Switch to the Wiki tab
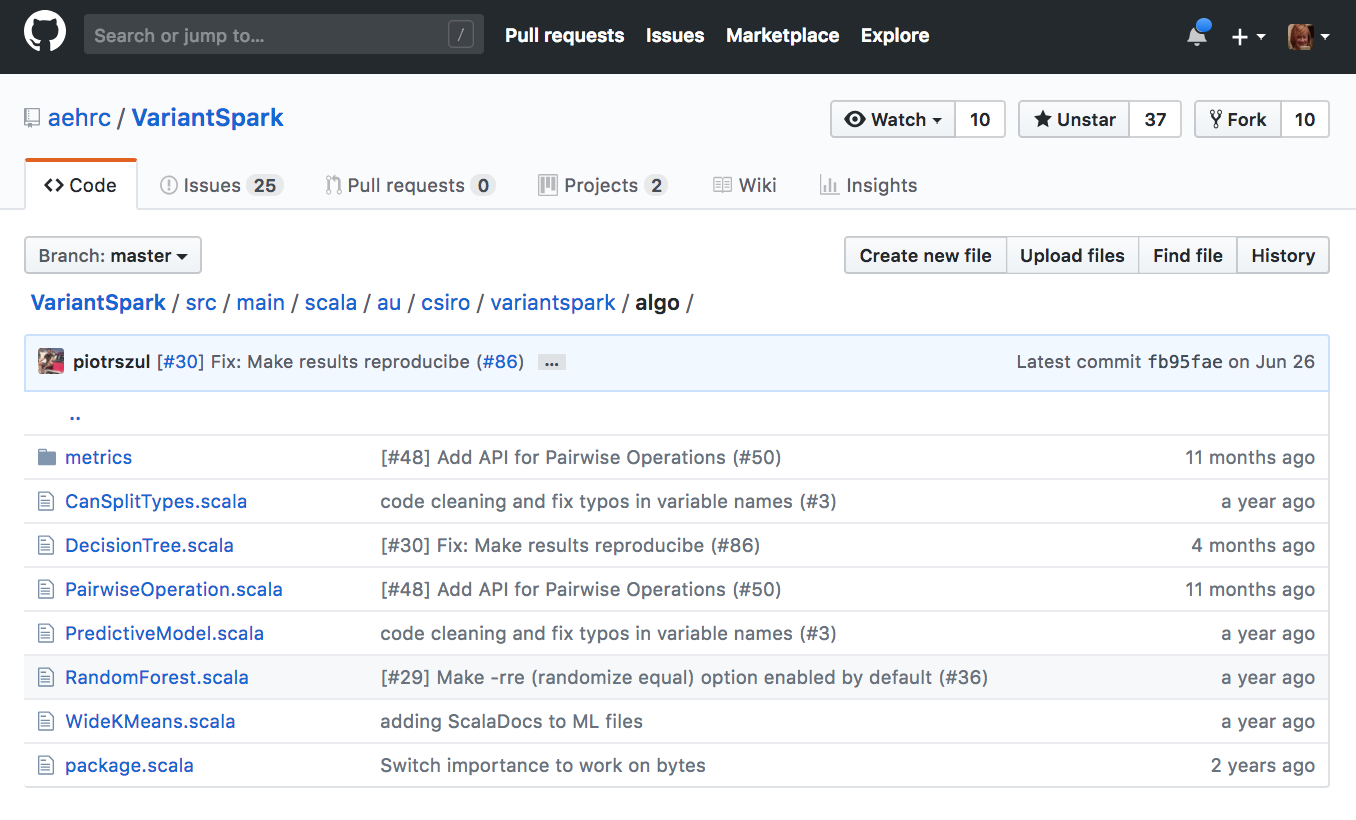The height and width of the screenshot is (820, 1356). [745, 185]
